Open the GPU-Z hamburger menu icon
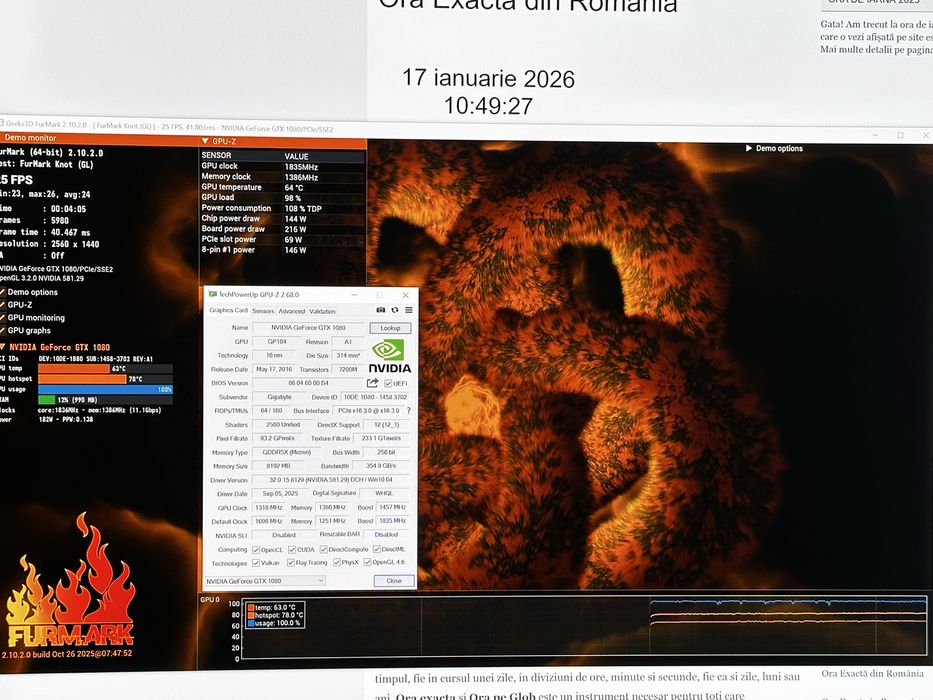Viewport: 933px width, 700px height. coord(409,310)
